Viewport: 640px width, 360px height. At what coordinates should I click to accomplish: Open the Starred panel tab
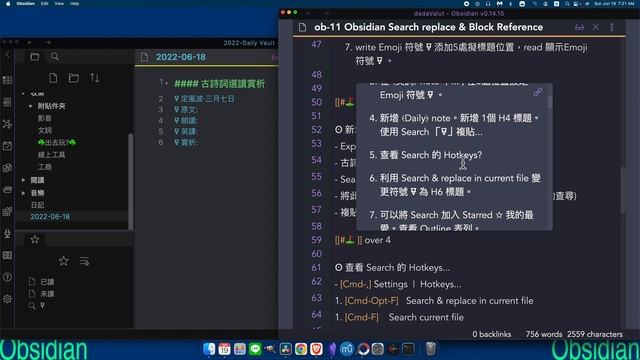point(35,240)
